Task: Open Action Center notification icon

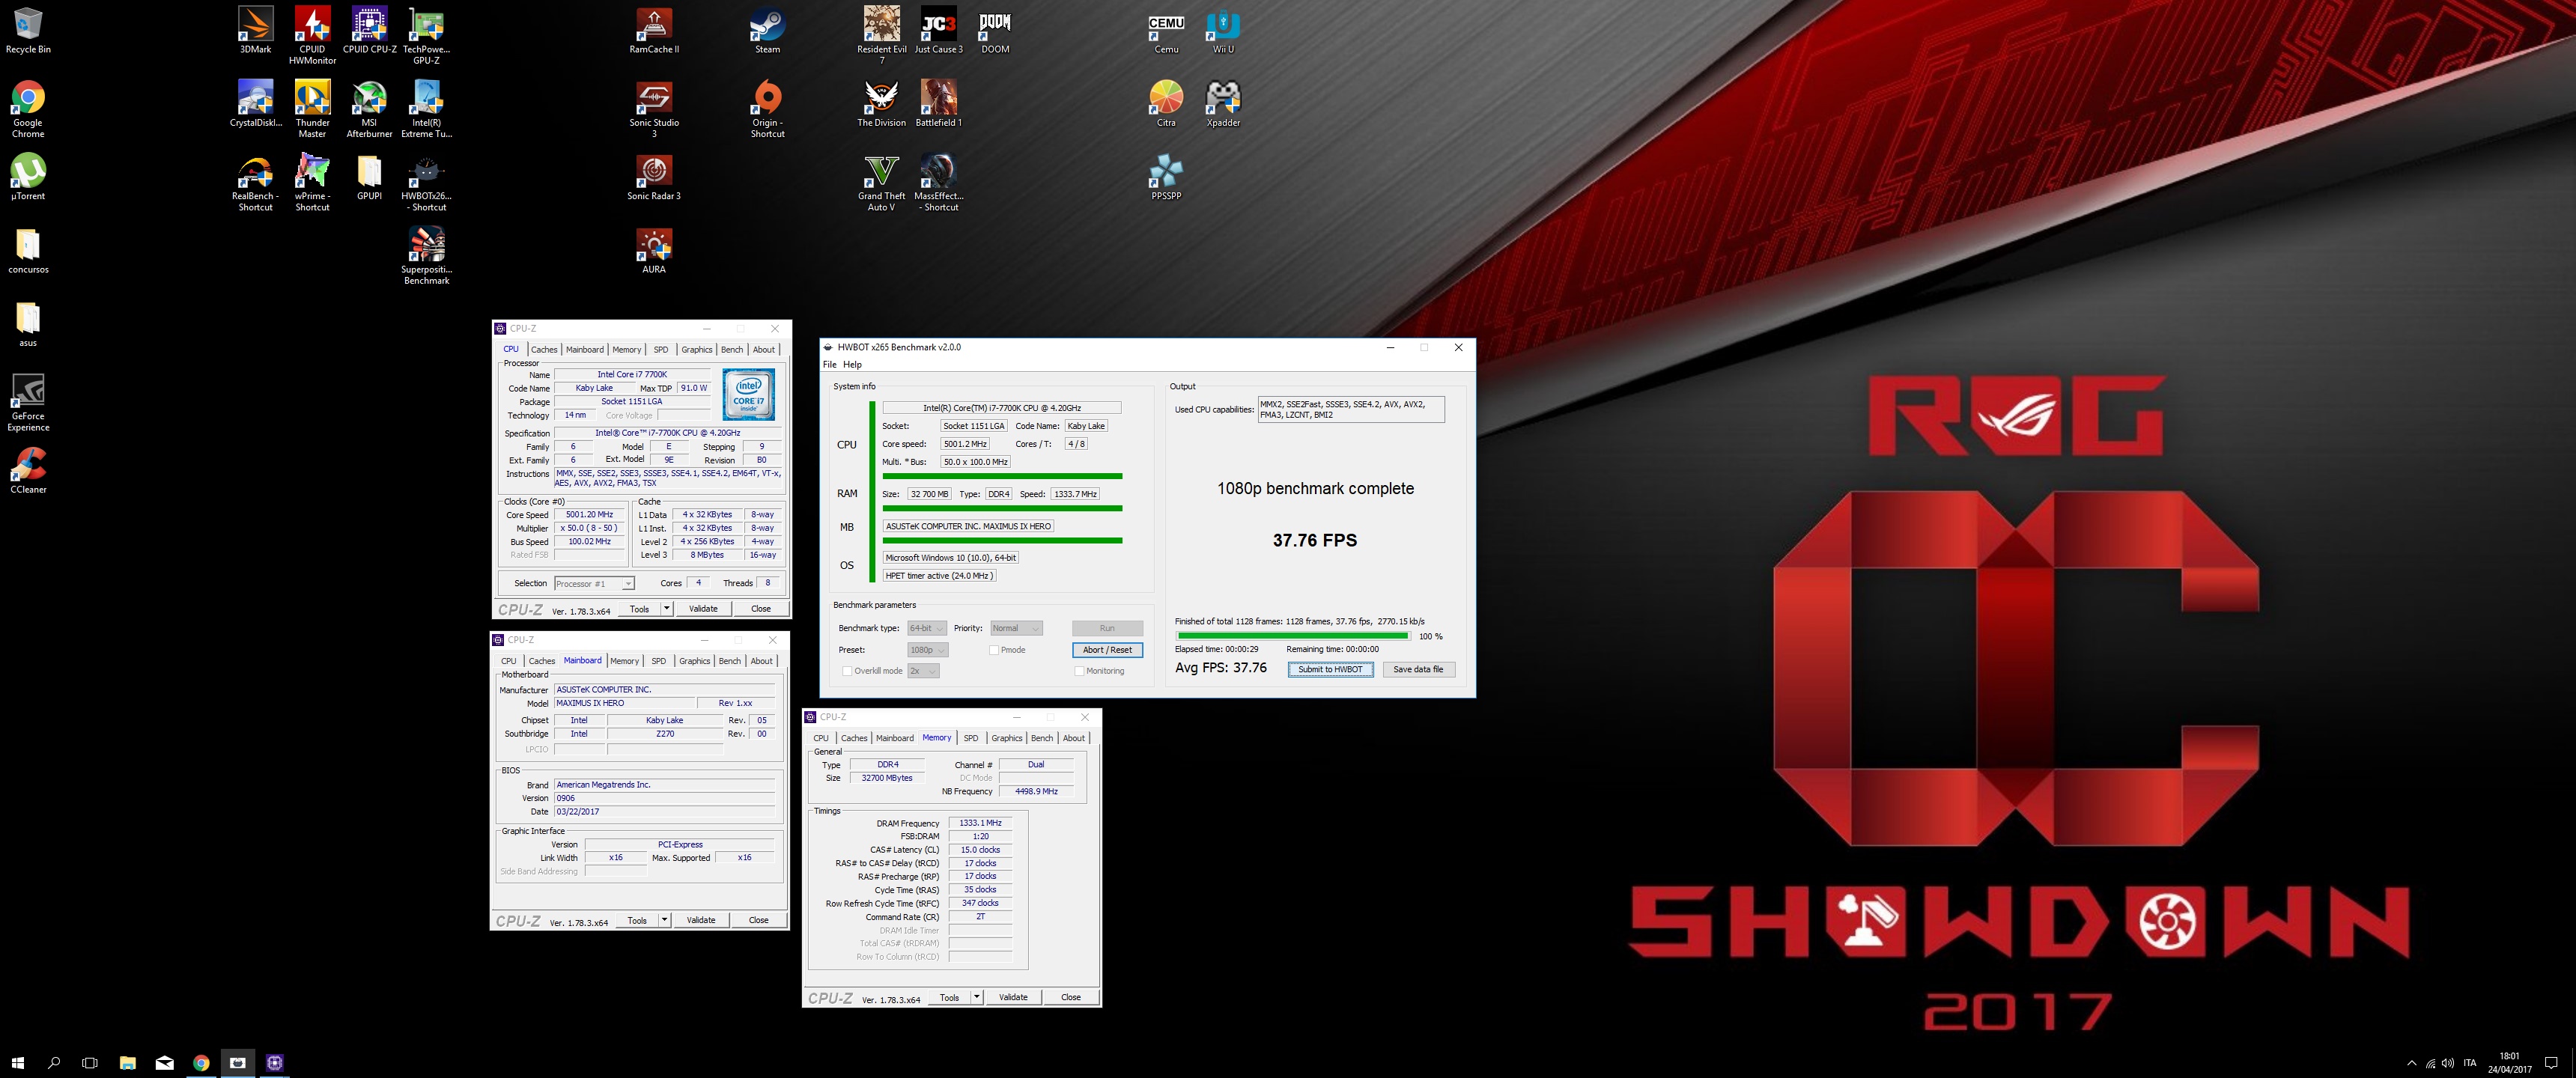Action: coord(2551,1063)
